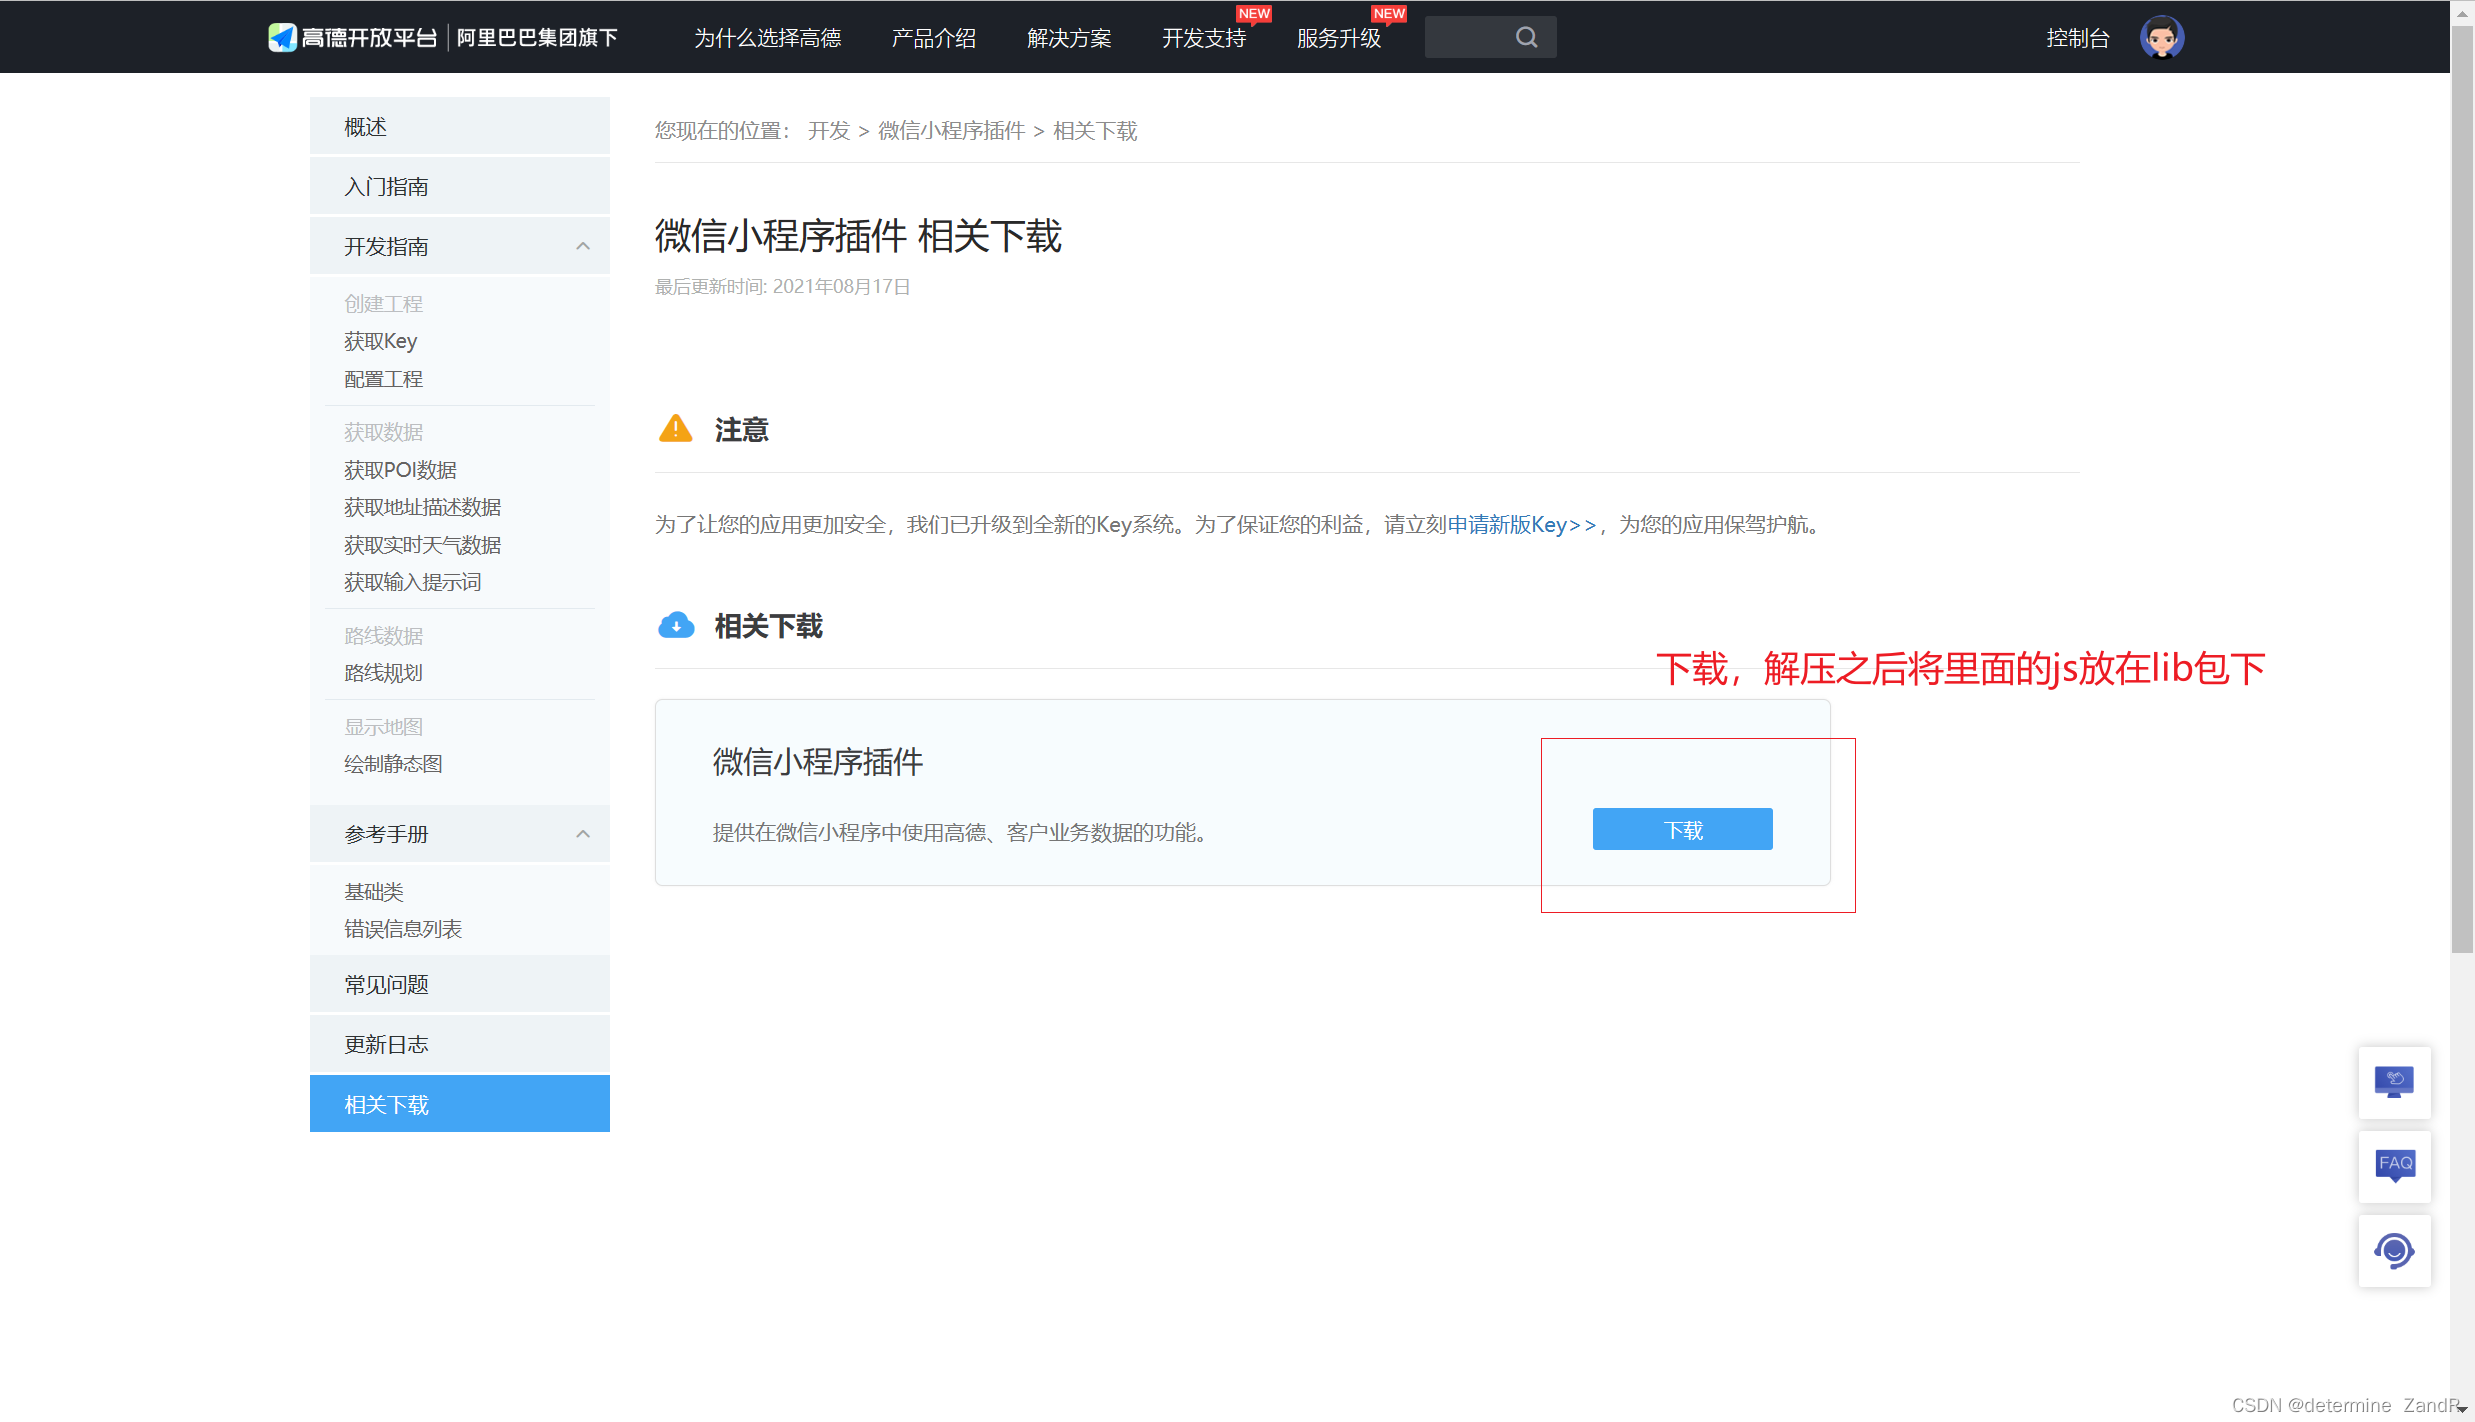Open 基础类 sidebar item
Screen dimensions: 2475x1422
click(x=374, y=892)
